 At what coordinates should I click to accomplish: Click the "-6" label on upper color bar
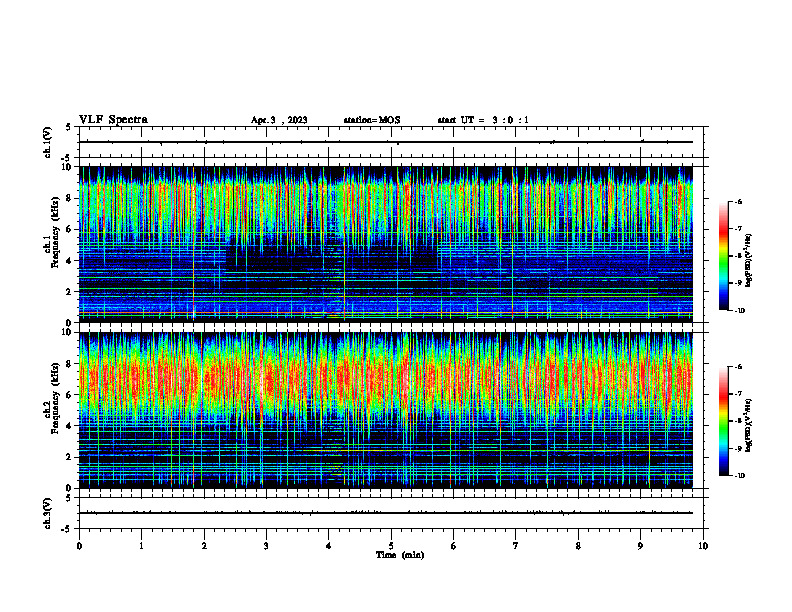click(739, 202)
